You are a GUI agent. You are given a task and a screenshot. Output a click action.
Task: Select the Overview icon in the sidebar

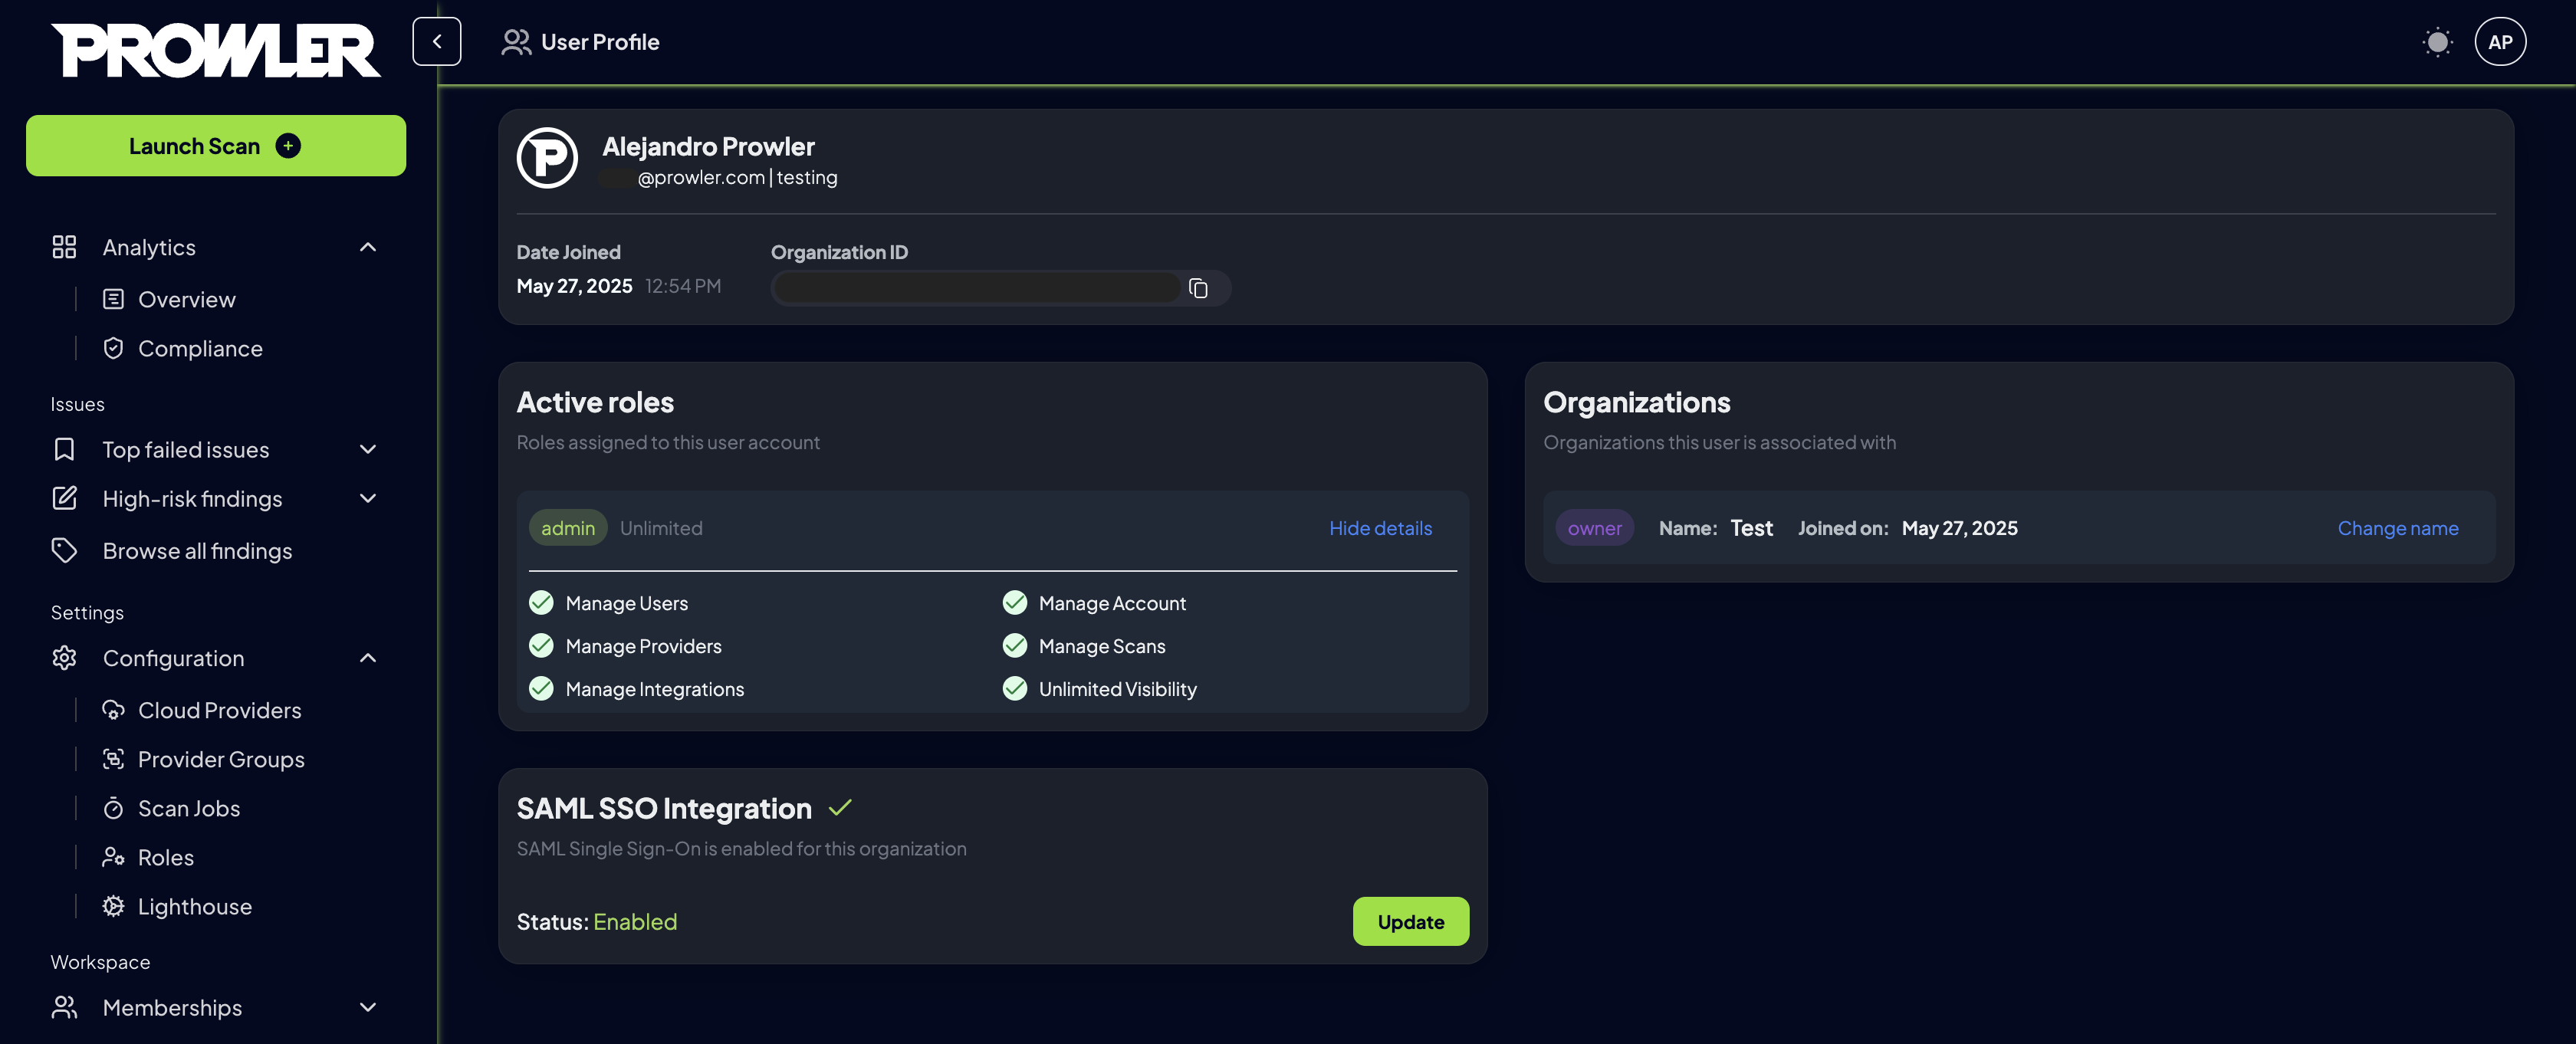[x=113, y=298]
